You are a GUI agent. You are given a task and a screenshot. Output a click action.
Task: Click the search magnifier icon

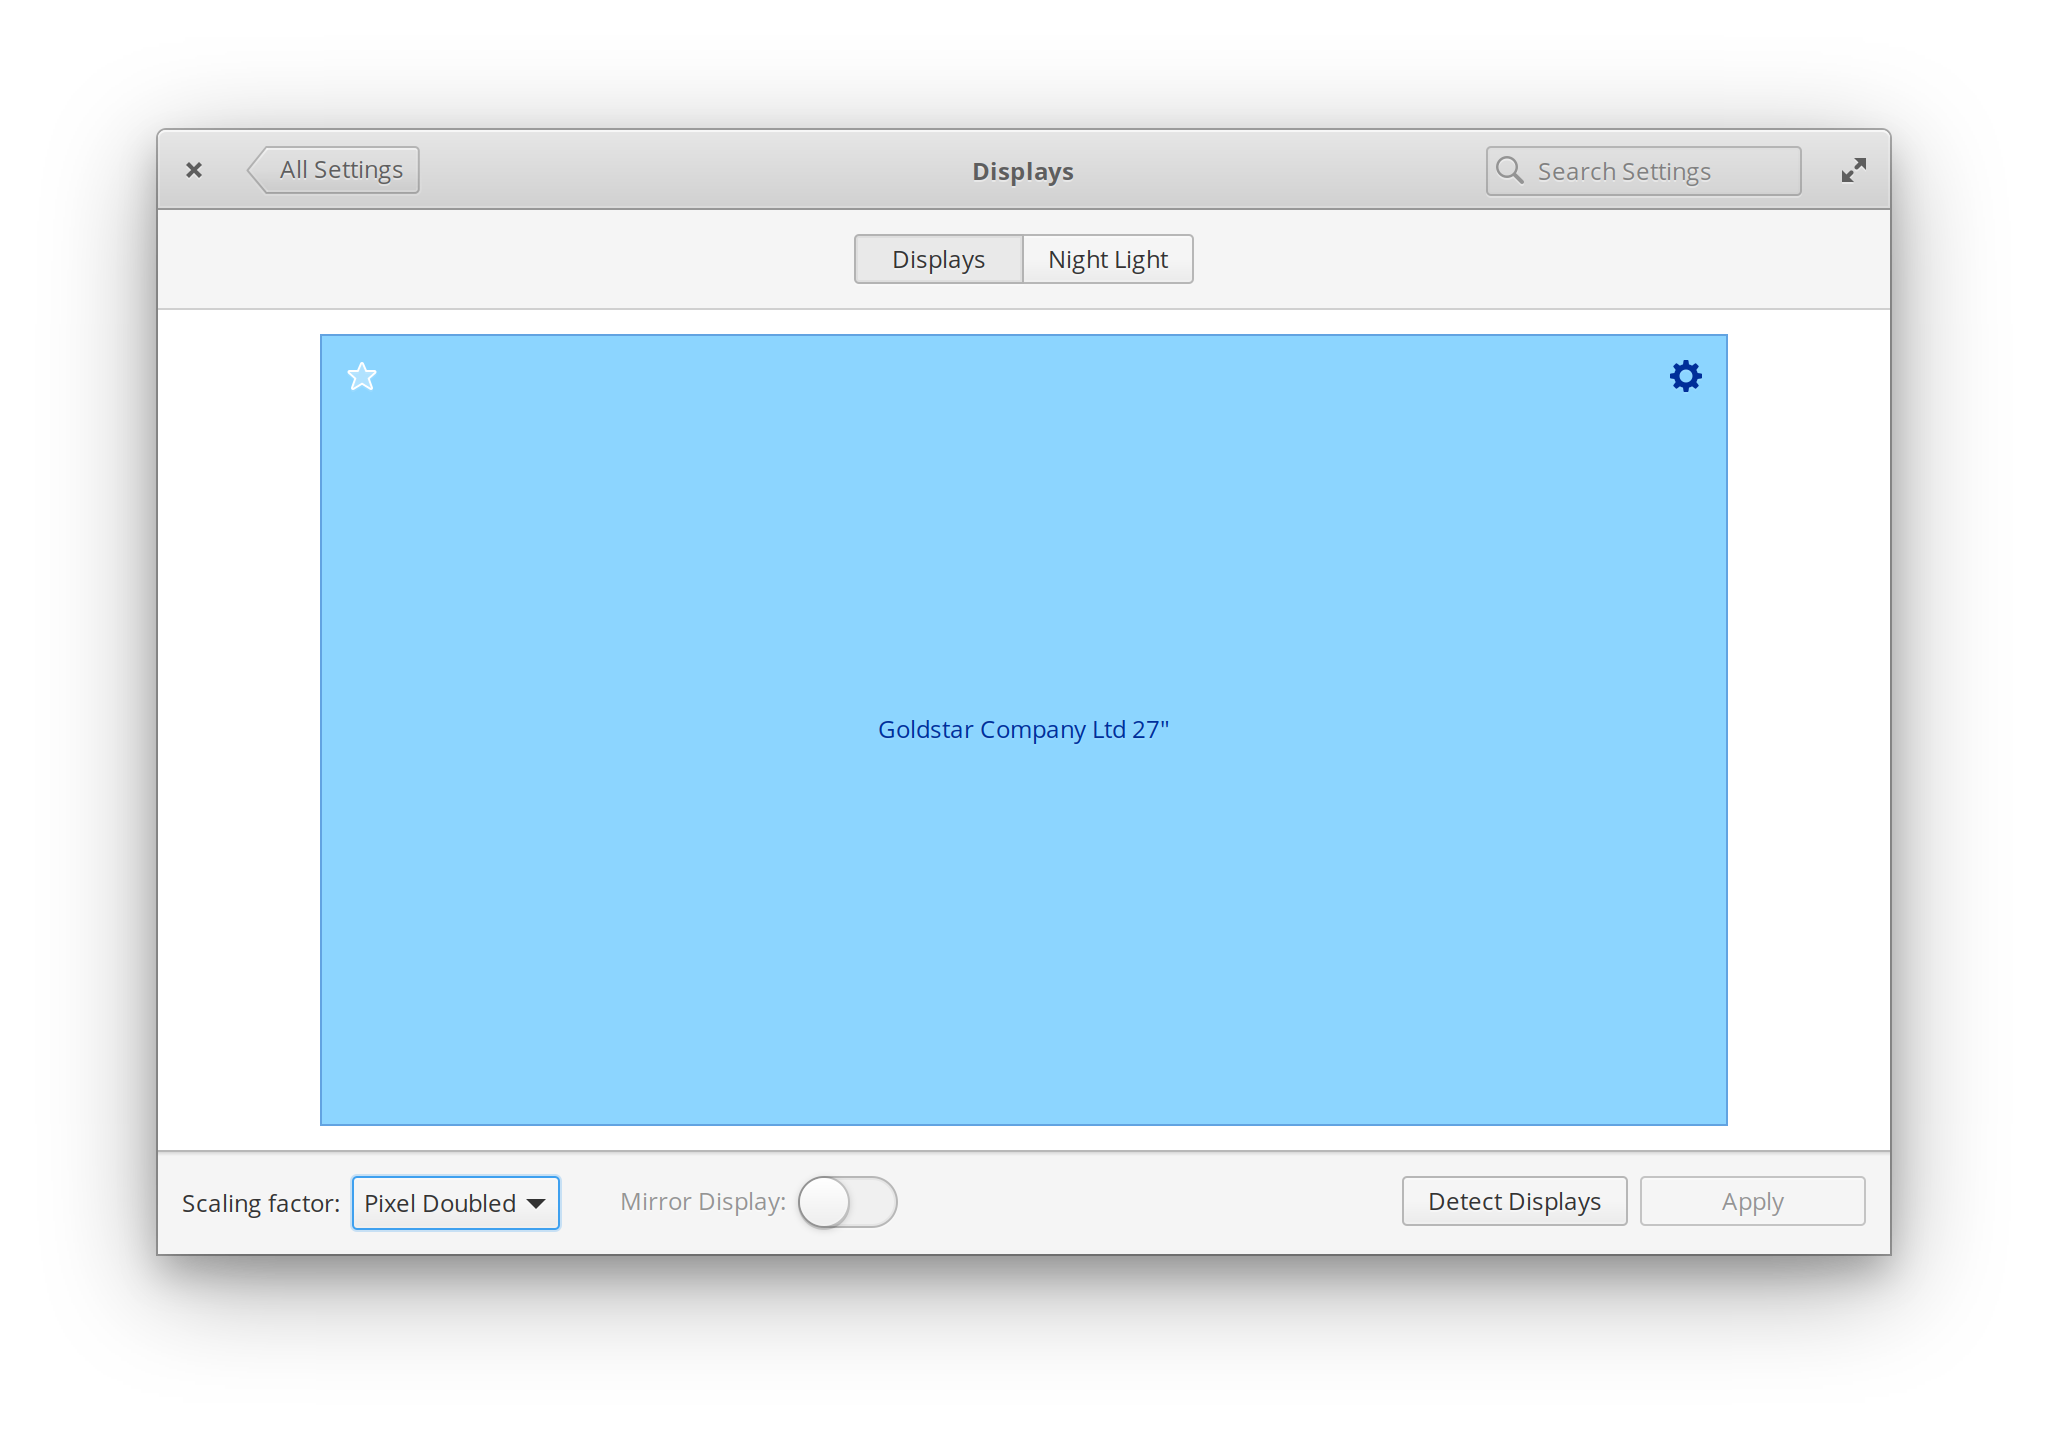click(1510, 171)
